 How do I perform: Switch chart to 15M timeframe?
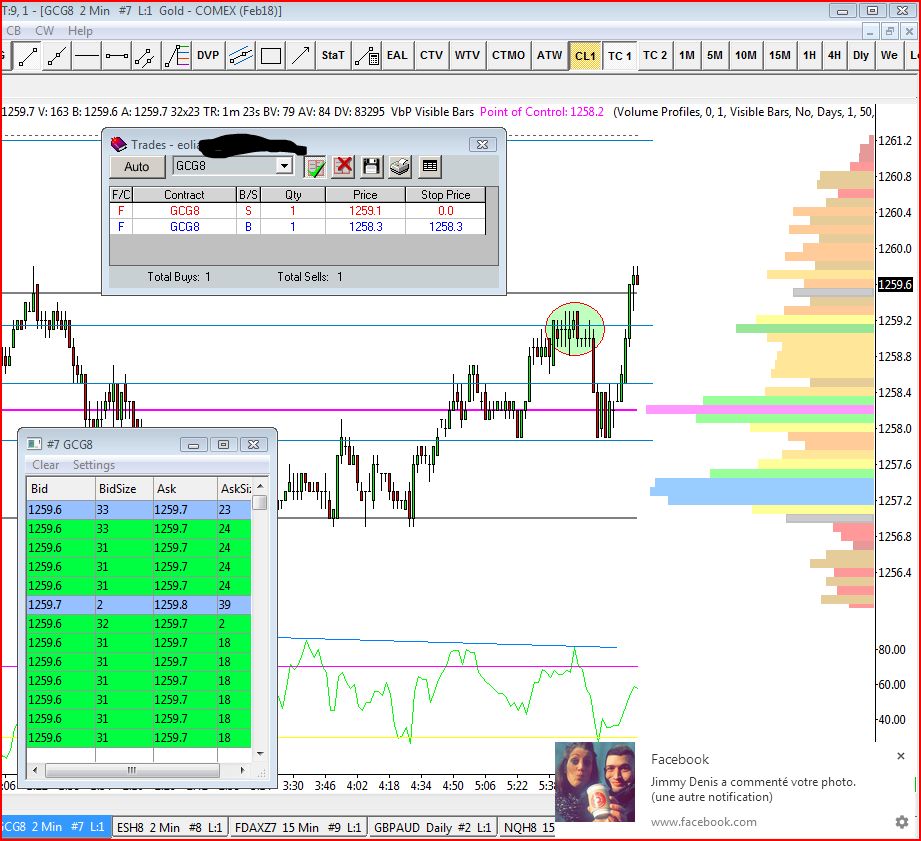(780, 56)
